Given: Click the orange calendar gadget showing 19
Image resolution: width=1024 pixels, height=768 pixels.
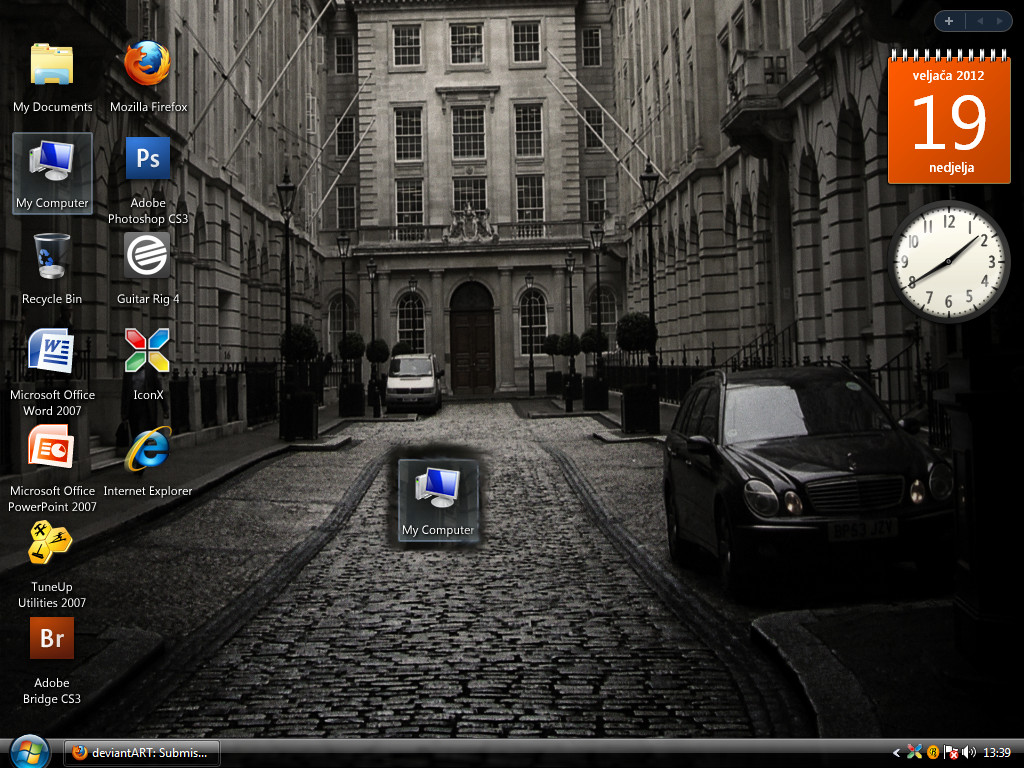Looking at the screenshot, I should pos(949,116).
